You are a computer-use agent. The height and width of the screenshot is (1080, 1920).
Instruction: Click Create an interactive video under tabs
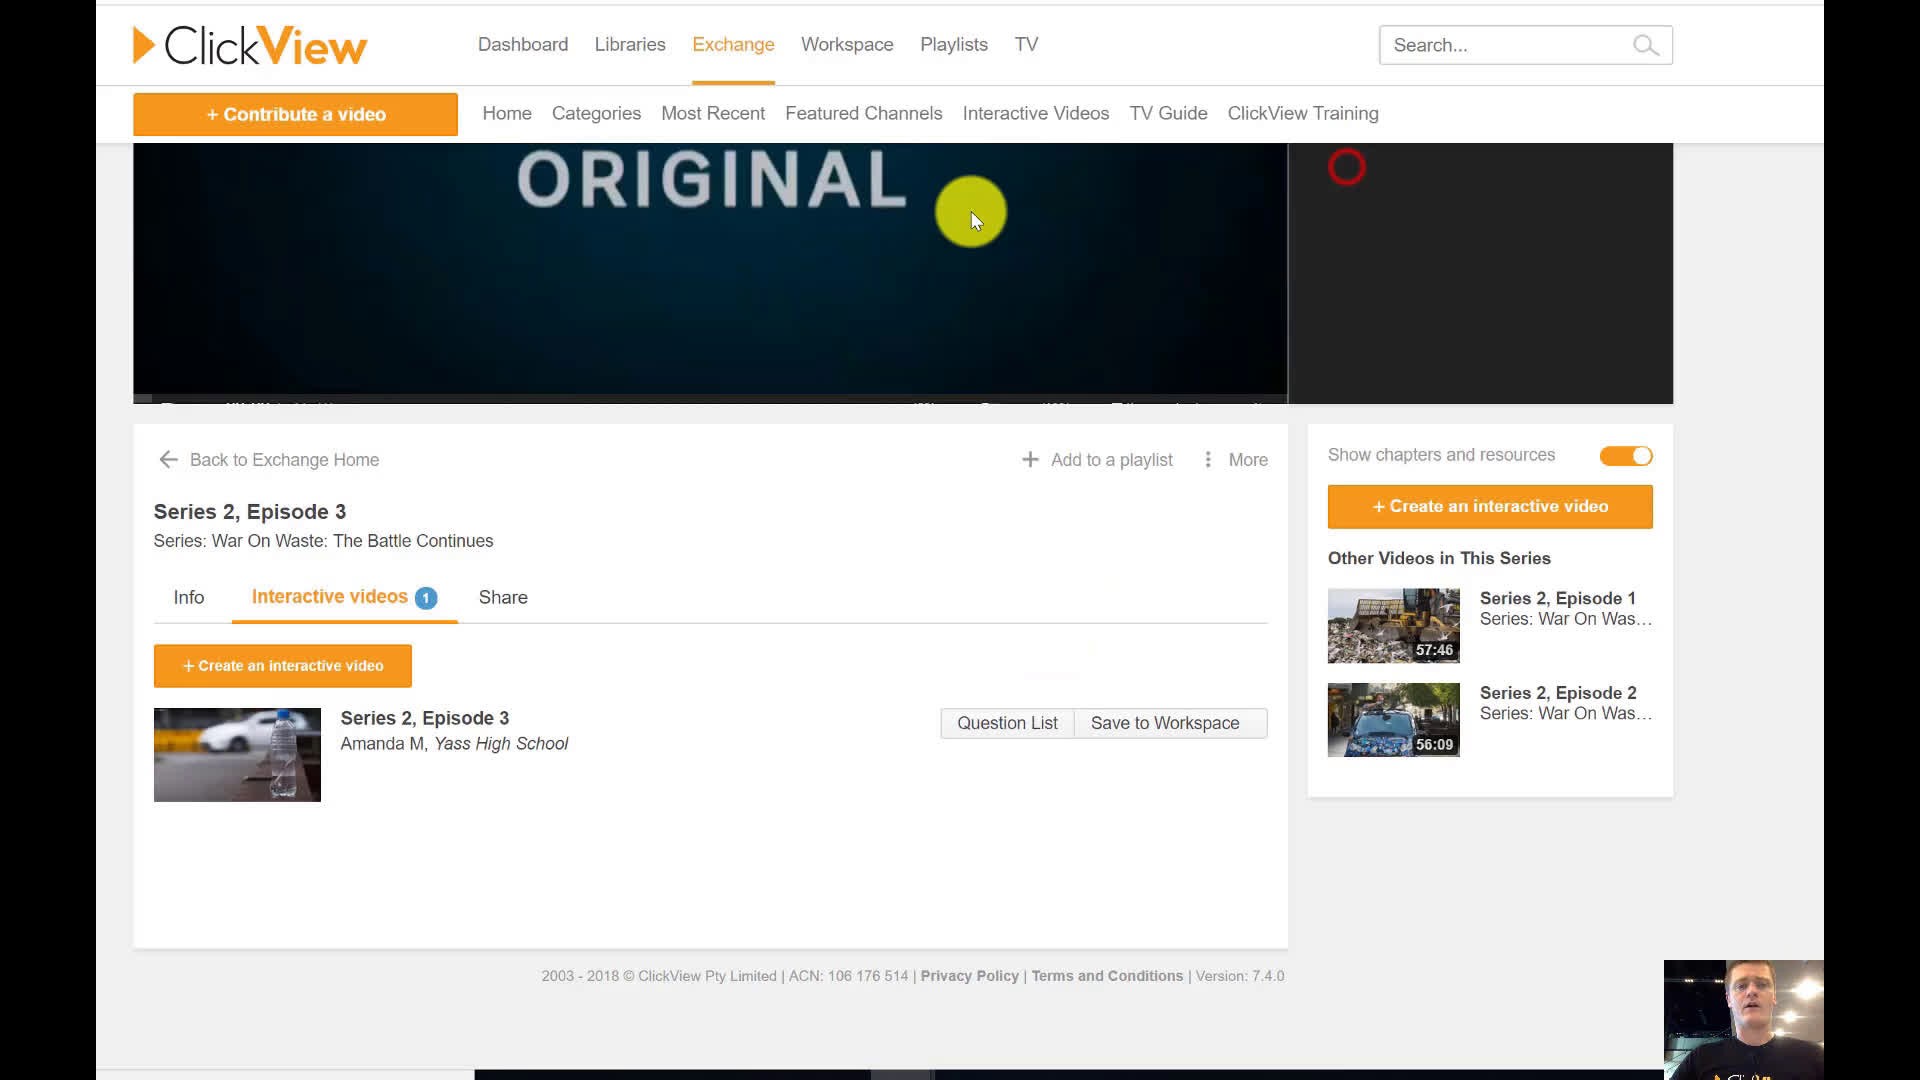click(x=283, y=666)
